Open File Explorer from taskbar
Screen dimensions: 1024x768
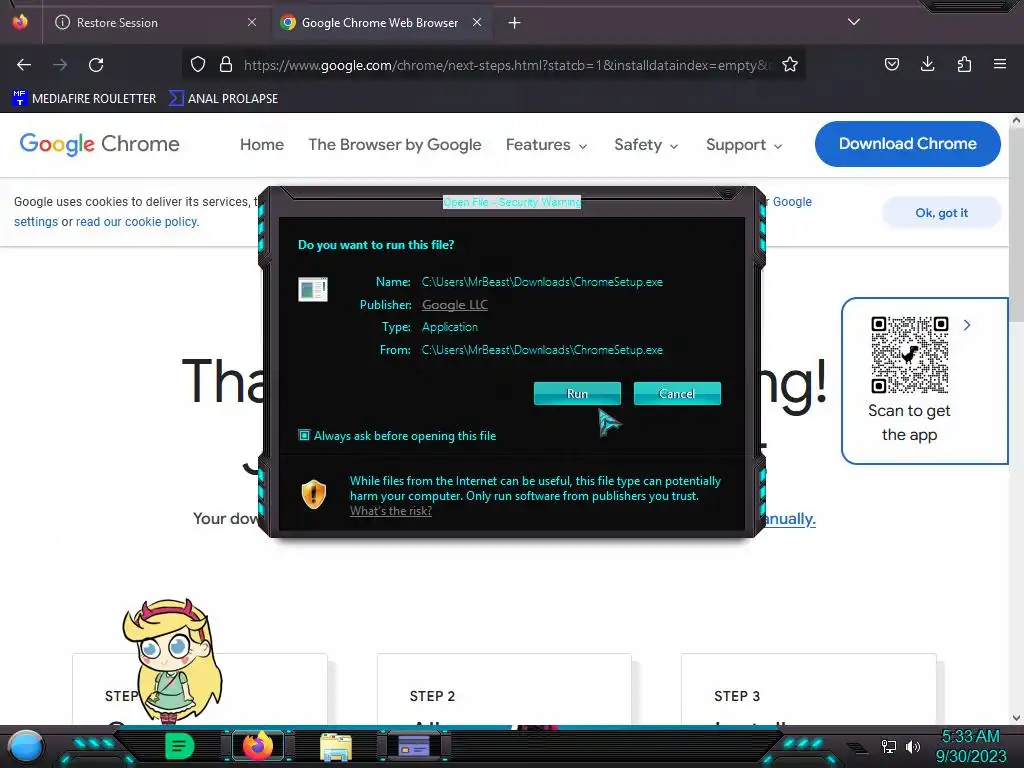336,746
